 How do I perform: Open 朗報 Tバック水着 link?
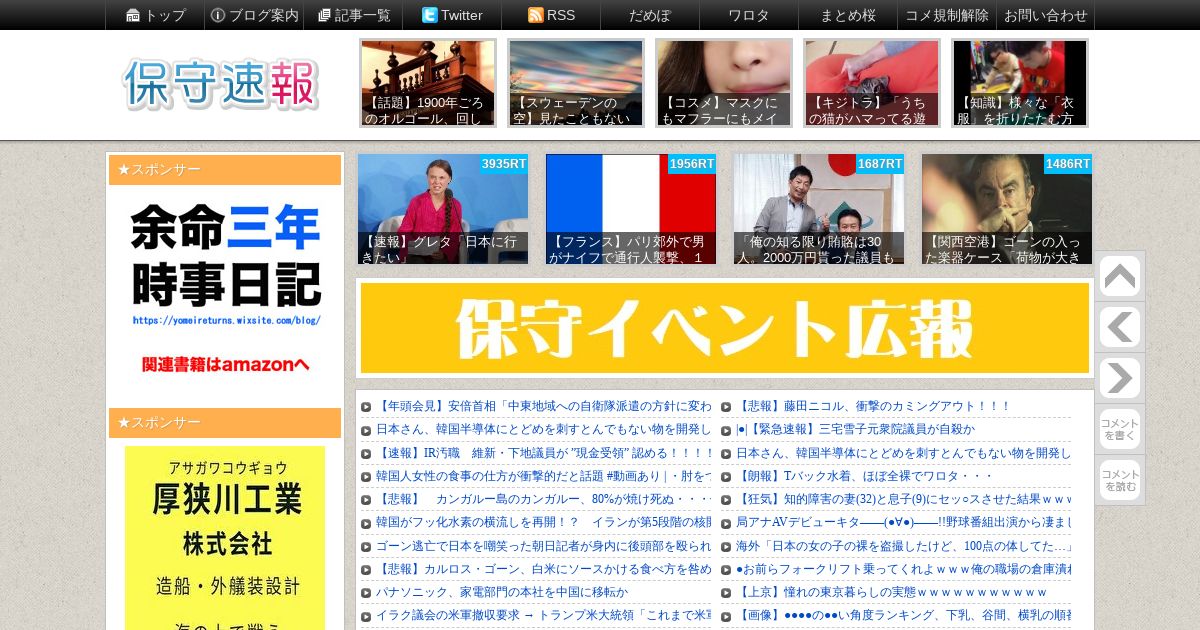[x=864, y=476]
